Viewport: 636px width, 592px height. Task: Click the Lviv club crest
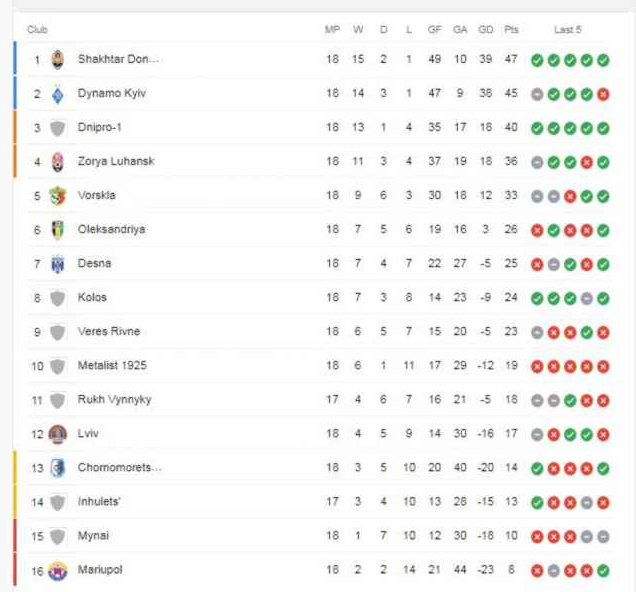(58, 434)
